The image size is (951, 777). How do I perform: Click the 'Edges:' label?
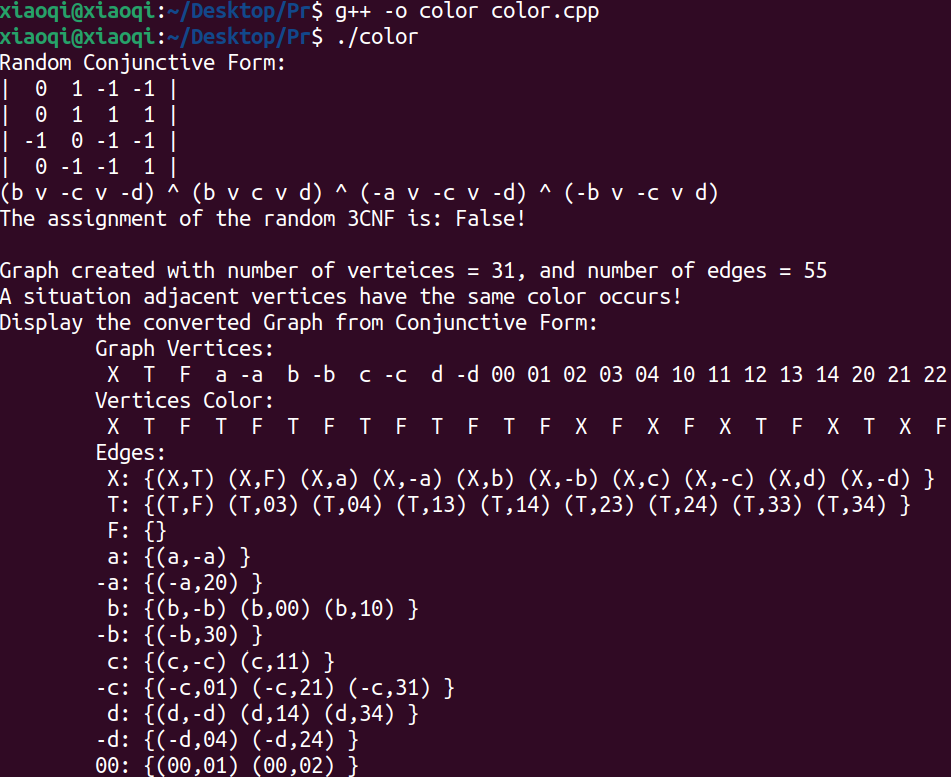click(x=130, y=452)
